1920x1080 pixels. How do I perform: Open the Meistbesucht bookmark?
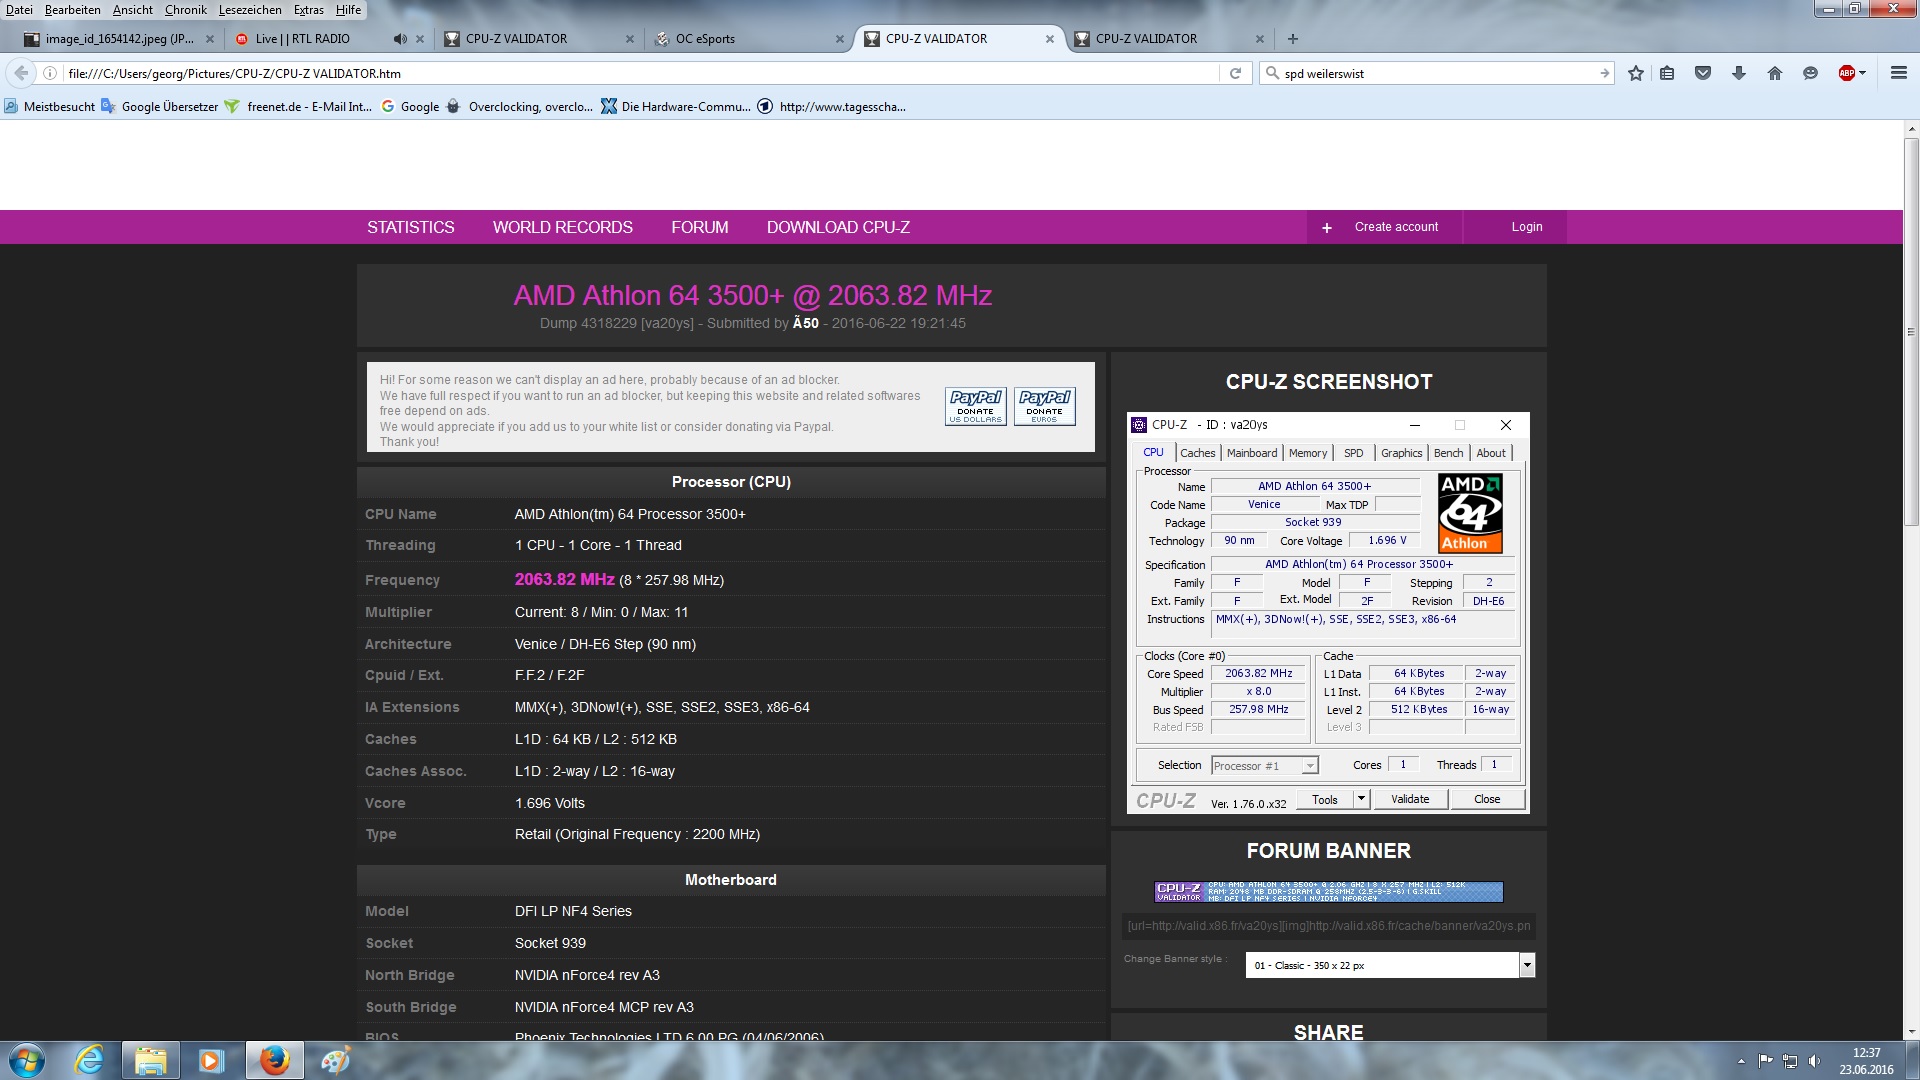(50, 107)
